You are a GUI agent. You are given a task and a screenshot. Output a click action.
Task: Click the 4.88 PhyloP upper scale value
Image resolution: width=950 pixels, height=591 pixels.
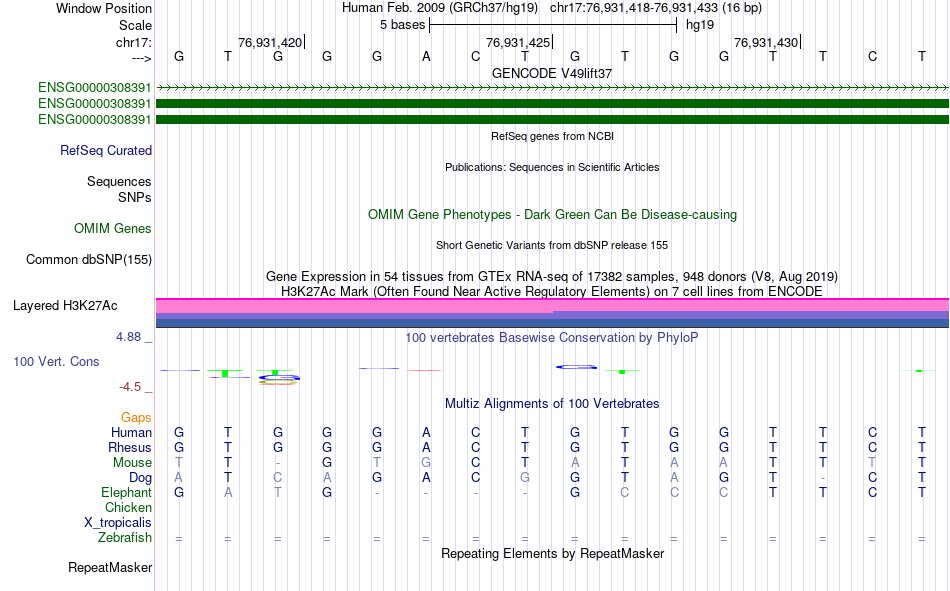coord(128,336)
